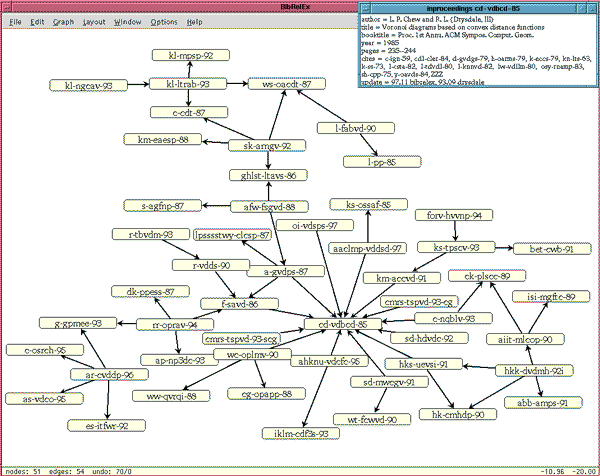
Task: Open the BibRelEx main window system menu button
Action: 7,7
